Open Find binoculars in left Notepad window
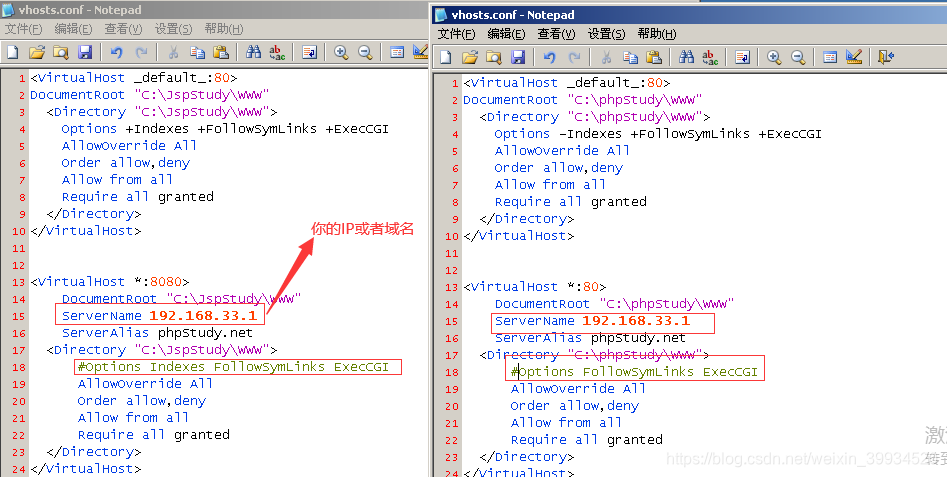 tap(253, 52)
